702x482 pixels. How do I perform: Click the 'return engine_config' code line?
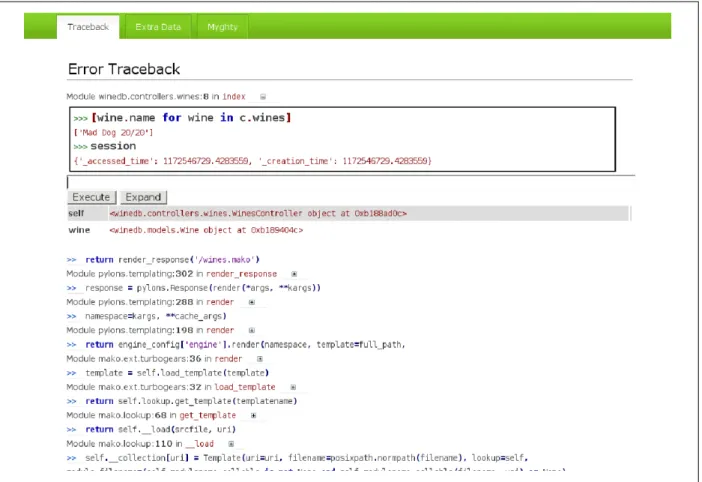tap(245, 345)
